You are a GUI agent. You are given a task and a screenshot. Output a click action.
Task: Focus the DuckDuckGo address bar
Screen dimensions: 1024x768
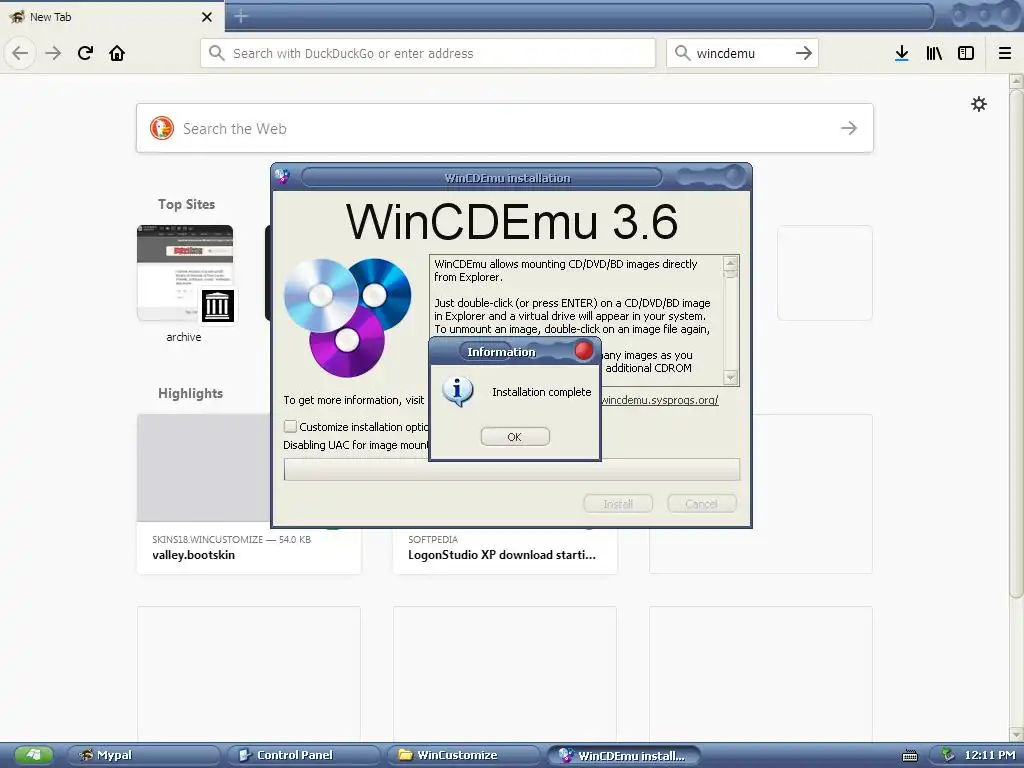pos(428,53)
